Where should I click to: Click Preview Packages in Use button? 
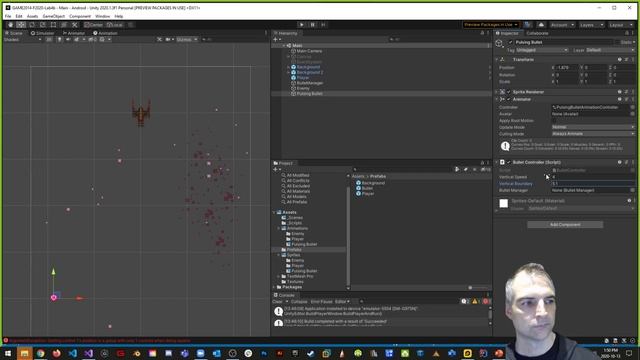click(x=491, y=25)
